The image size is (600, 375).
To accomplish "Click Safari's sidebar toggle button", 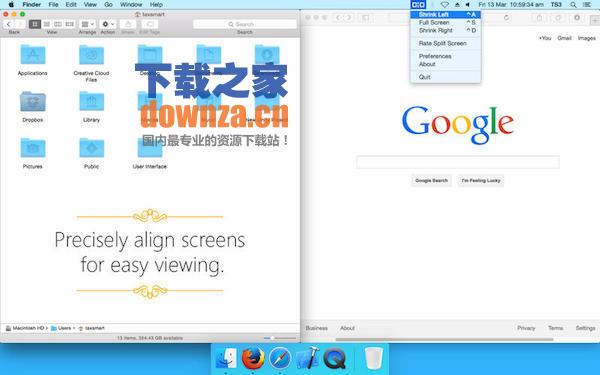I will 365,18.
